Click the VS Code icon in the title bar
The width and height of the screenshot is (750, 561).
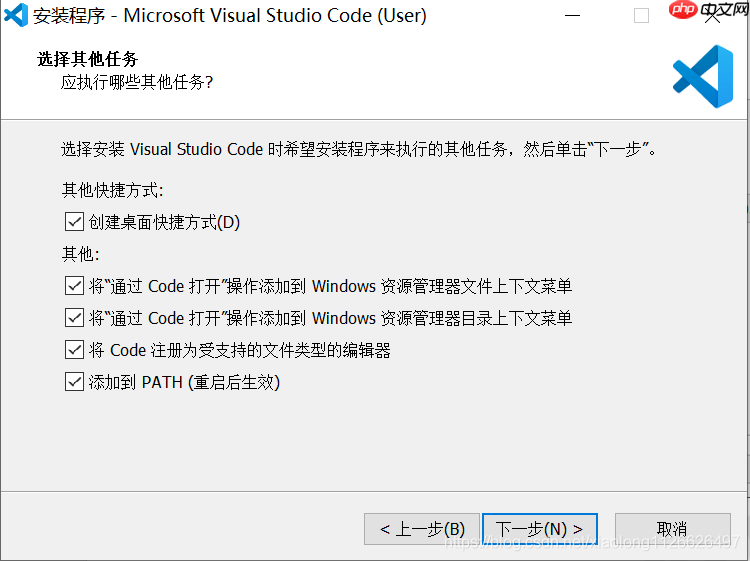point(16,15)
